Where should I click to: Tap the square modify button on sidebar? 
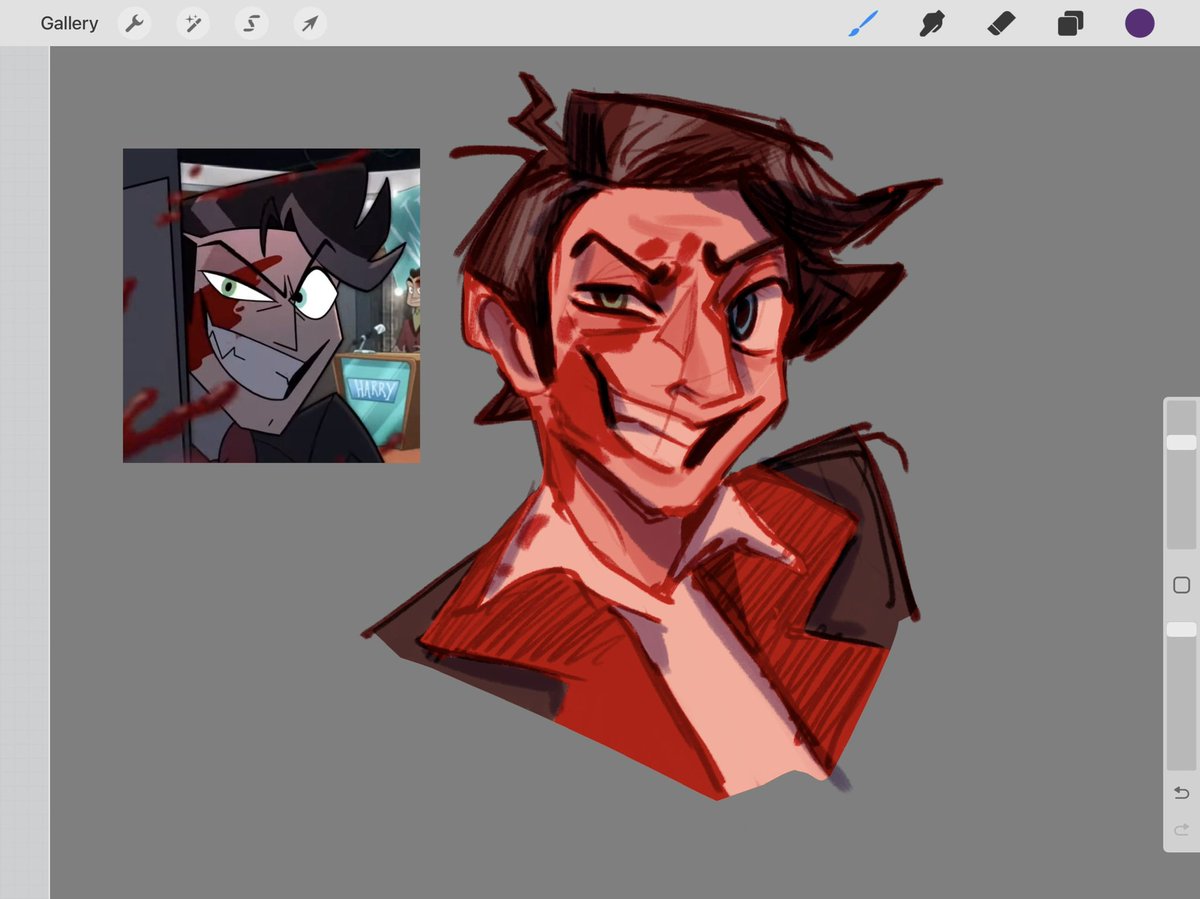pos(1181,585)
